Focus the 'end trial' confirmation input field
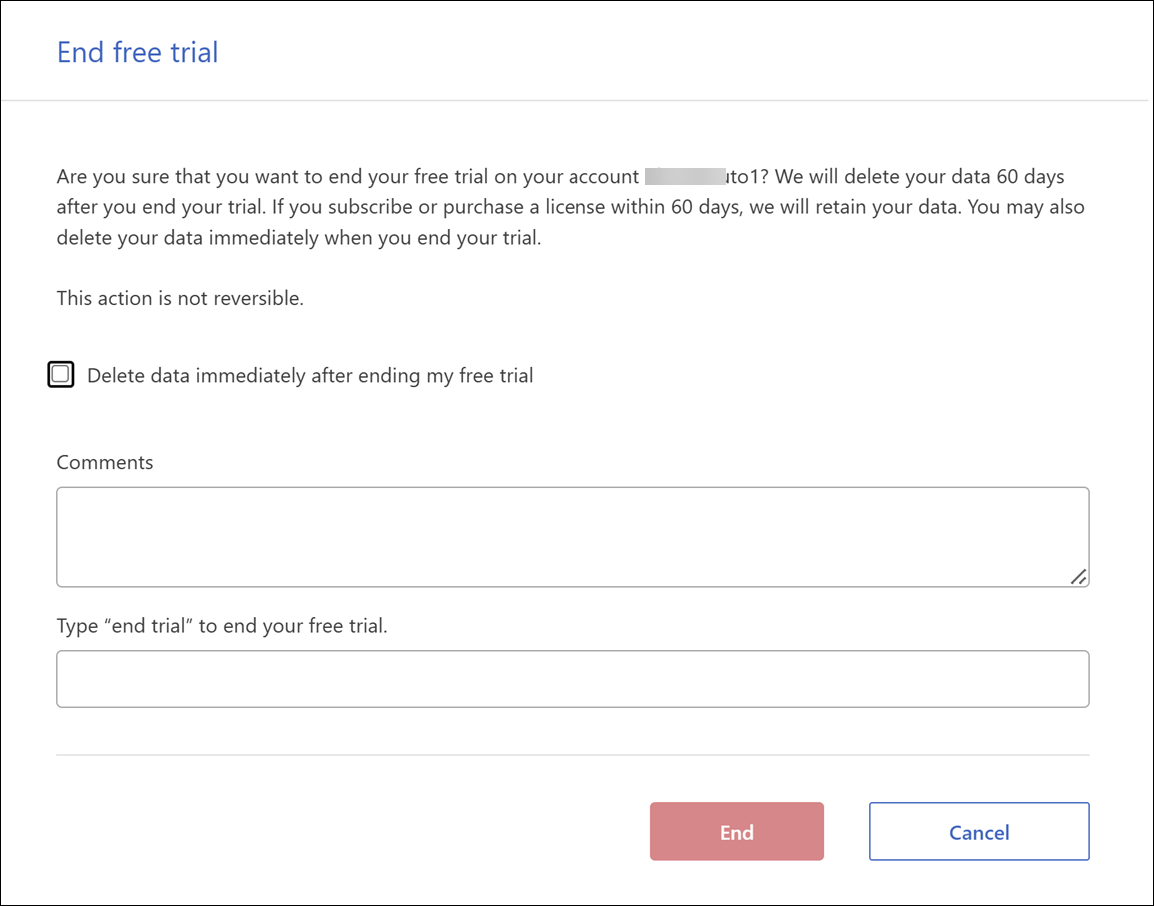1154x906 pixels. [x=572, y=679]
